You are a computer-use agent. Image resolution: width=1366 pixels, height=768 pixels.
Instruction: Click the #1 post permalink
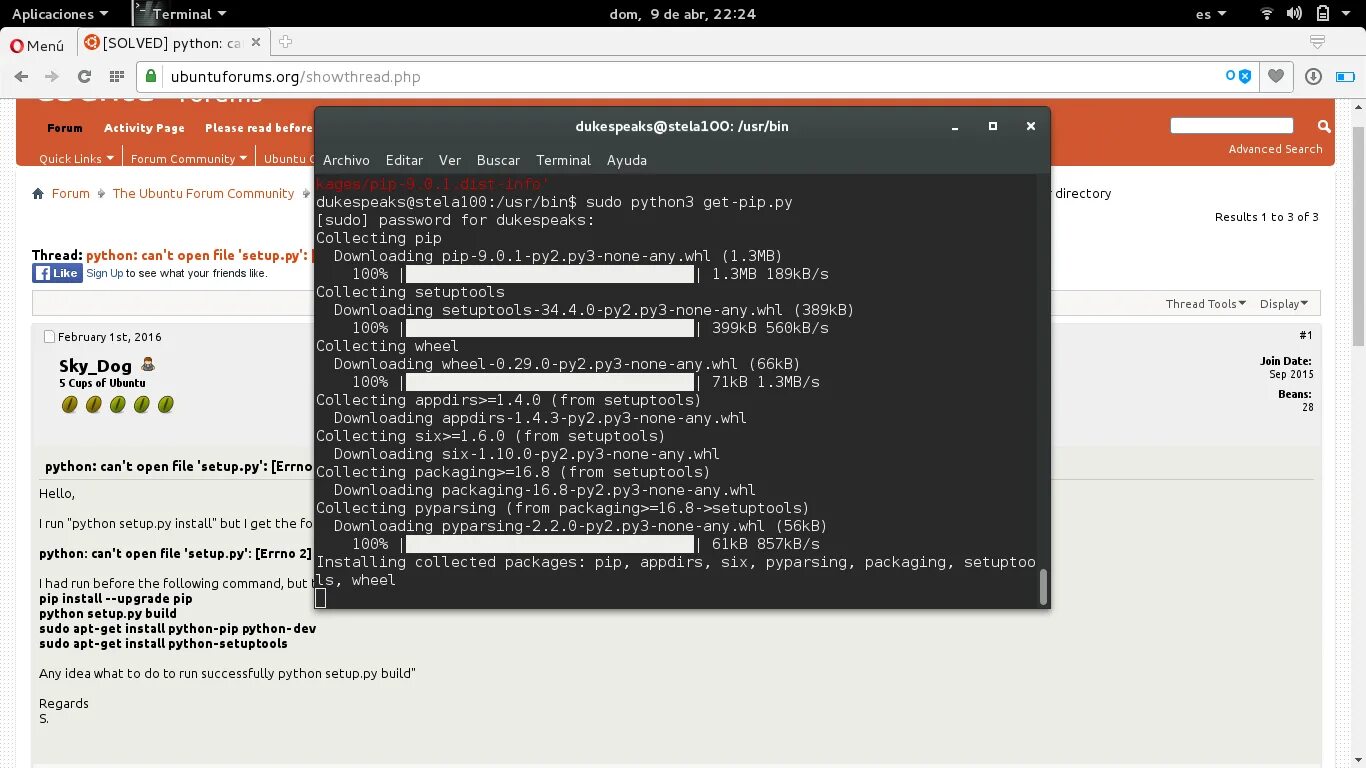1306,336
